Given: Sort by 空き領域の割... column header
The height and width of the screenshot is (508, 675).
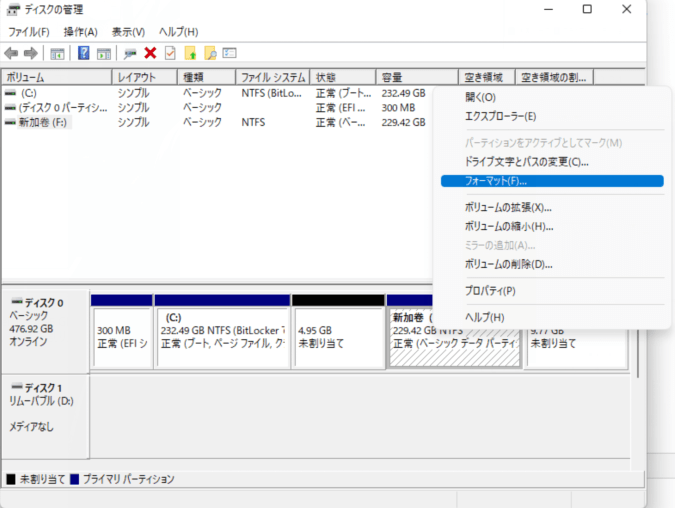Looking at the screenshot, I should pyautogui.click(x=554, y=77).
